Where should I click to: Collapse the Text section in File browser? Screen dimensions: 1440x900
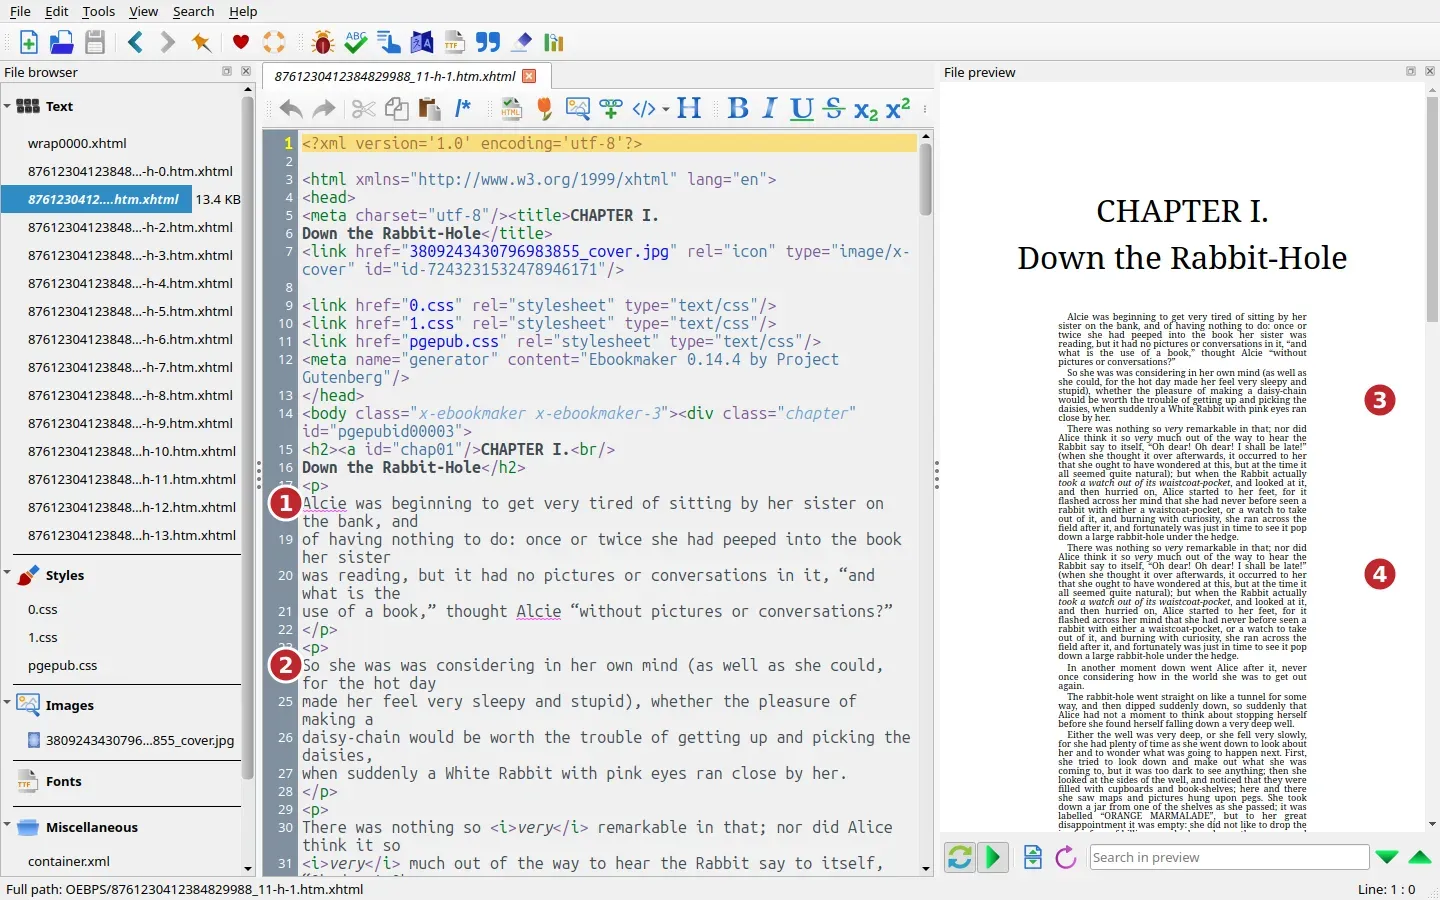7,105
